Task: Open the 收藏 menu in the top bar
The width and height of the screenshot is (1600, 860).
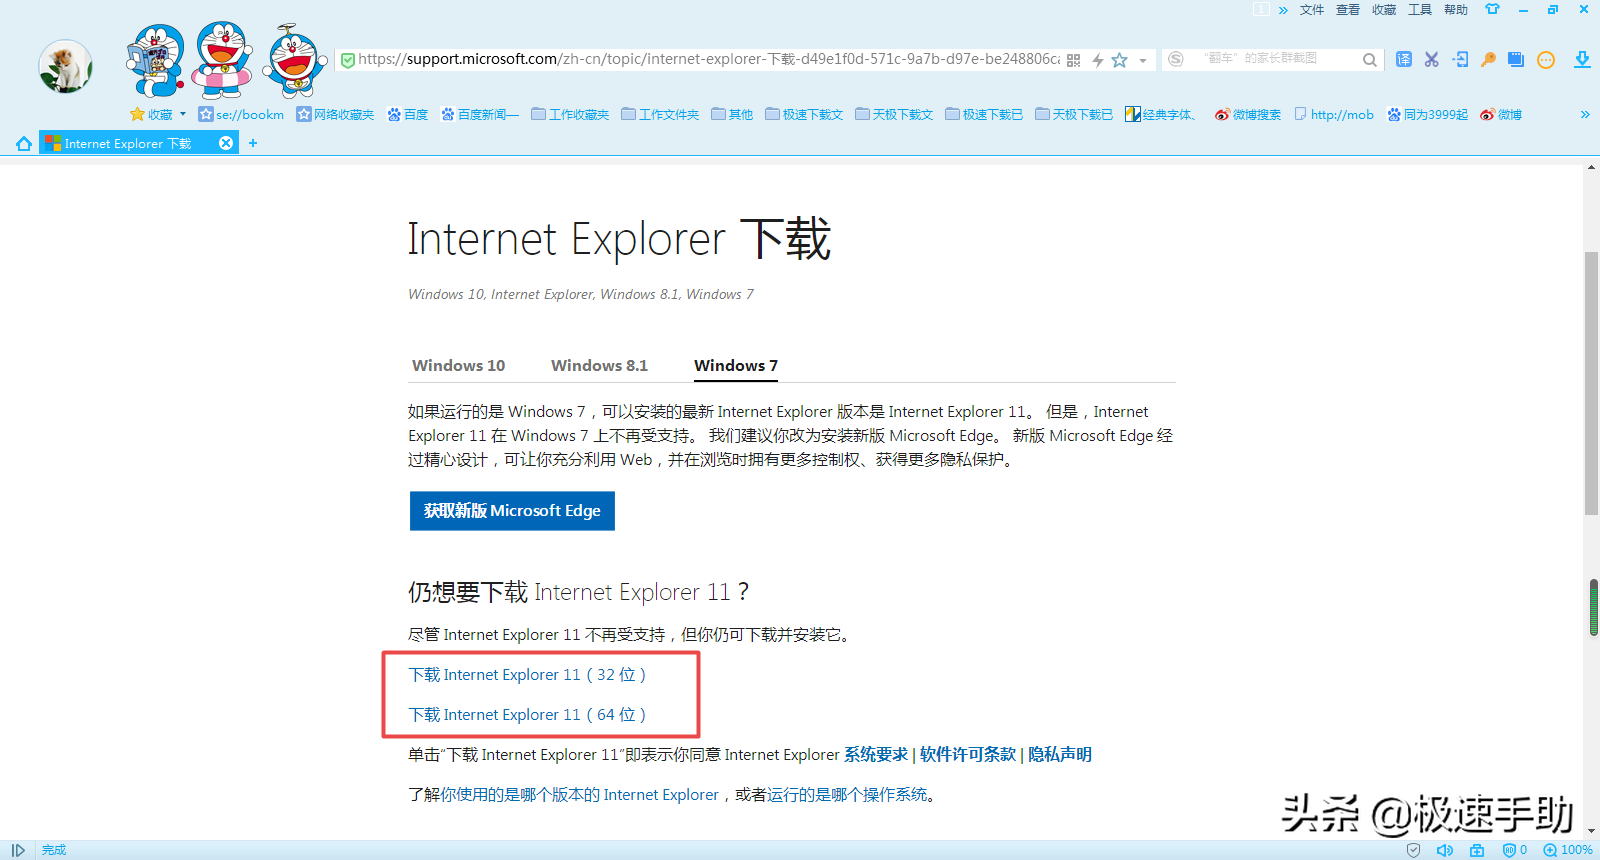Action: (x=1384, y=10)
